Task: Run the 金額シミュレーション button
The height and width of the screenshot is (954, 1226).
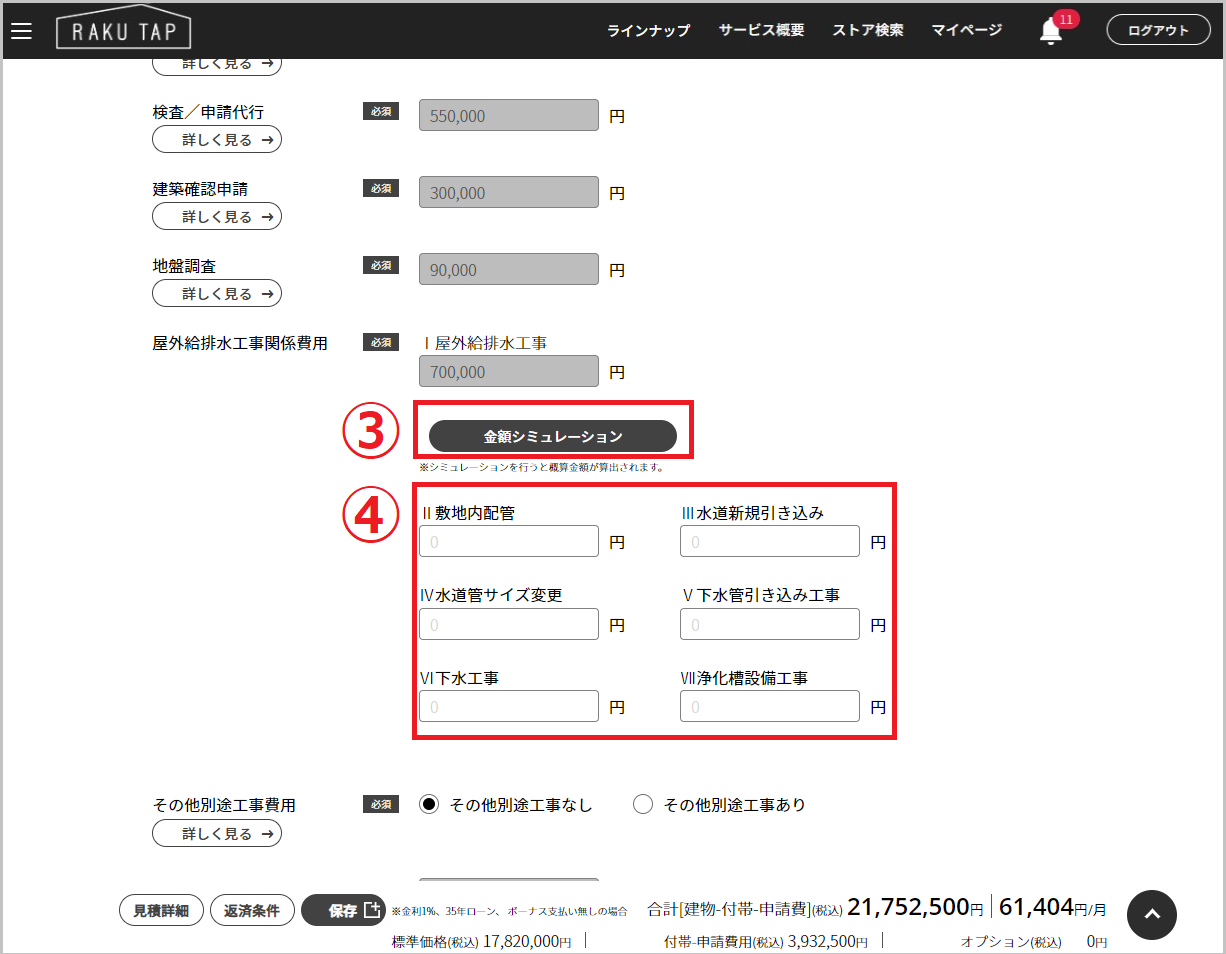Action: [552, 436]
